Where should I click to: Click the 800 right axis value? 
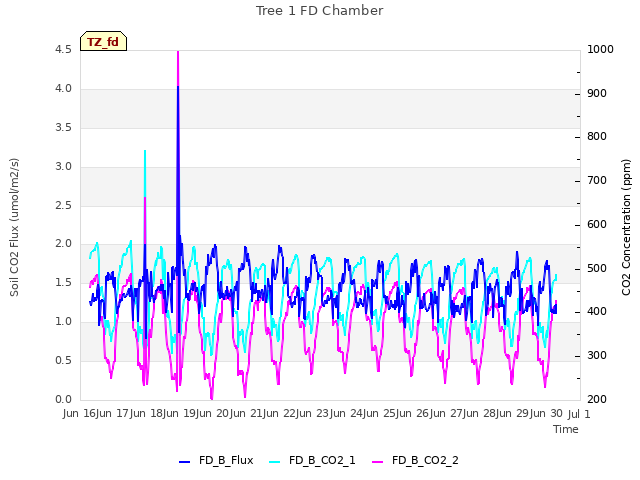597,136
